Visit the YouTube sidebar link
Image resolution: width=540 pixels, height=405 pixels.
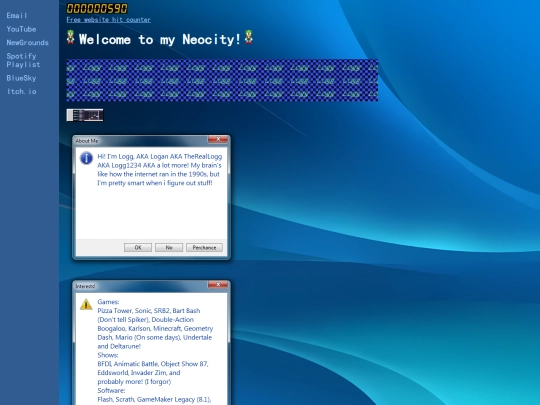[x=21, y=29]
